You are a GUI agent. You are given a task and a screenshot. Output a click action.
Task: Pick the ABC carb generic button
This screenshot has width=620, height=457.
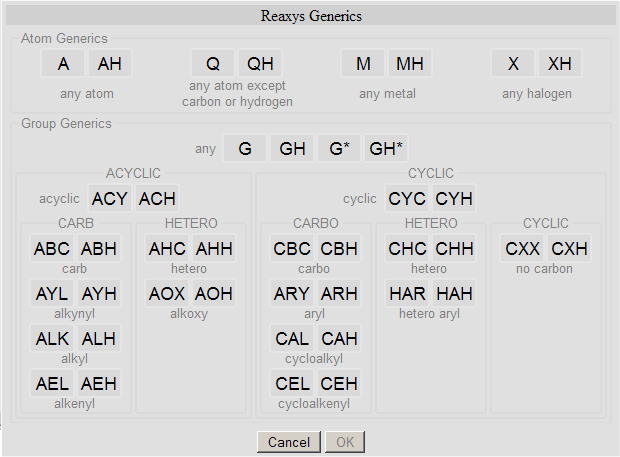pyautogui.click(x=52, y=249)
